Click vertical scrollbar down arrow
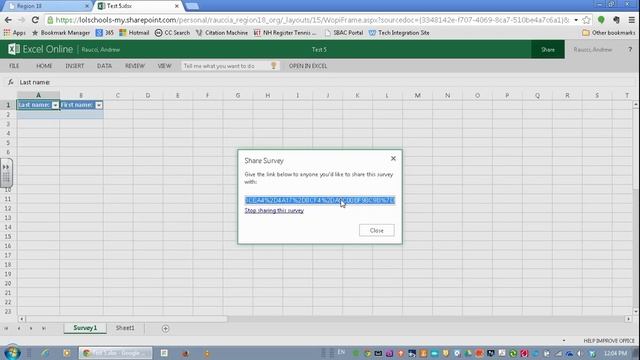Screen dimensions: 640x360 [636, 311]
